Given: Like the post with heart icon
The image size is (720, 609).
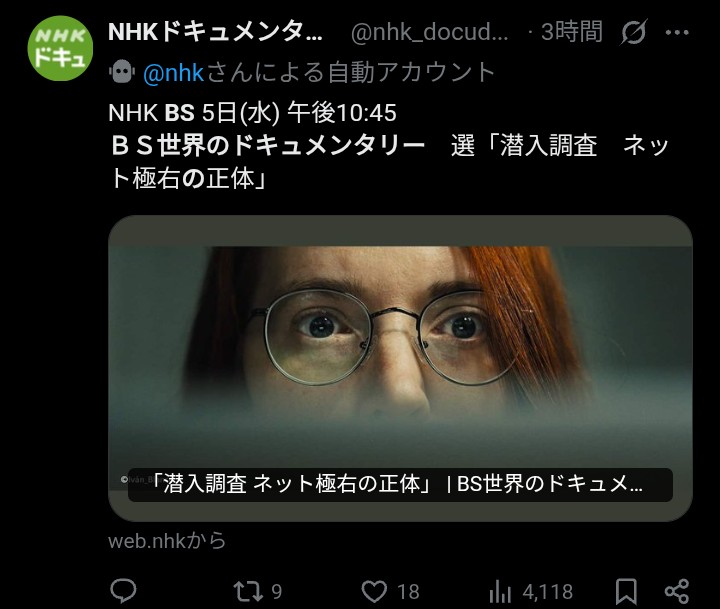Looking at the screenshot, I should pyautogui.click(x=374, y=591).
